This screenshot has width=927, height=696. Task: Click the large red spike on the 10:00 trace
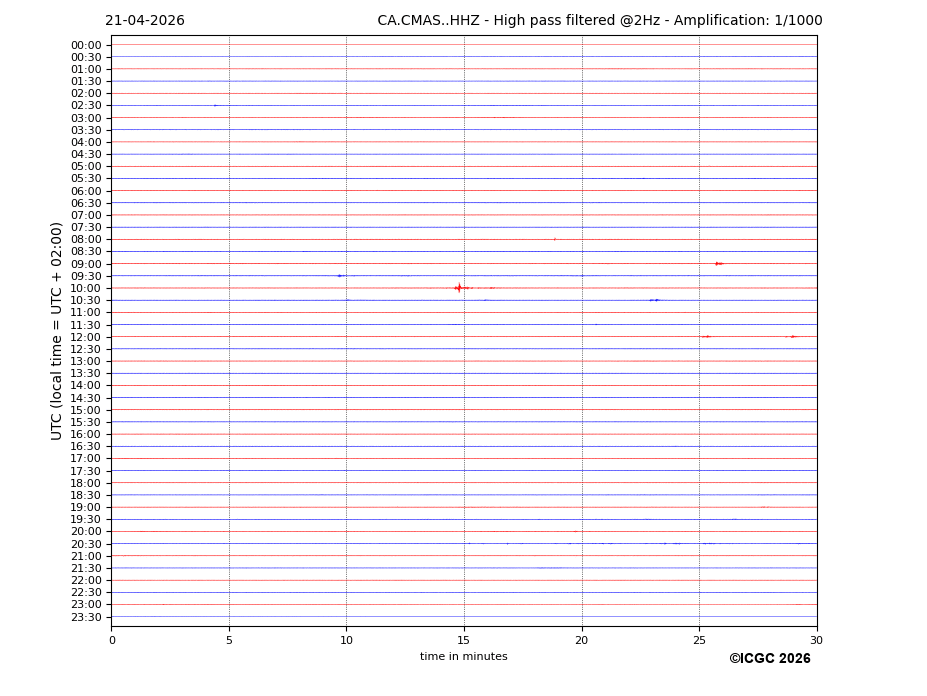pos(458,288)
